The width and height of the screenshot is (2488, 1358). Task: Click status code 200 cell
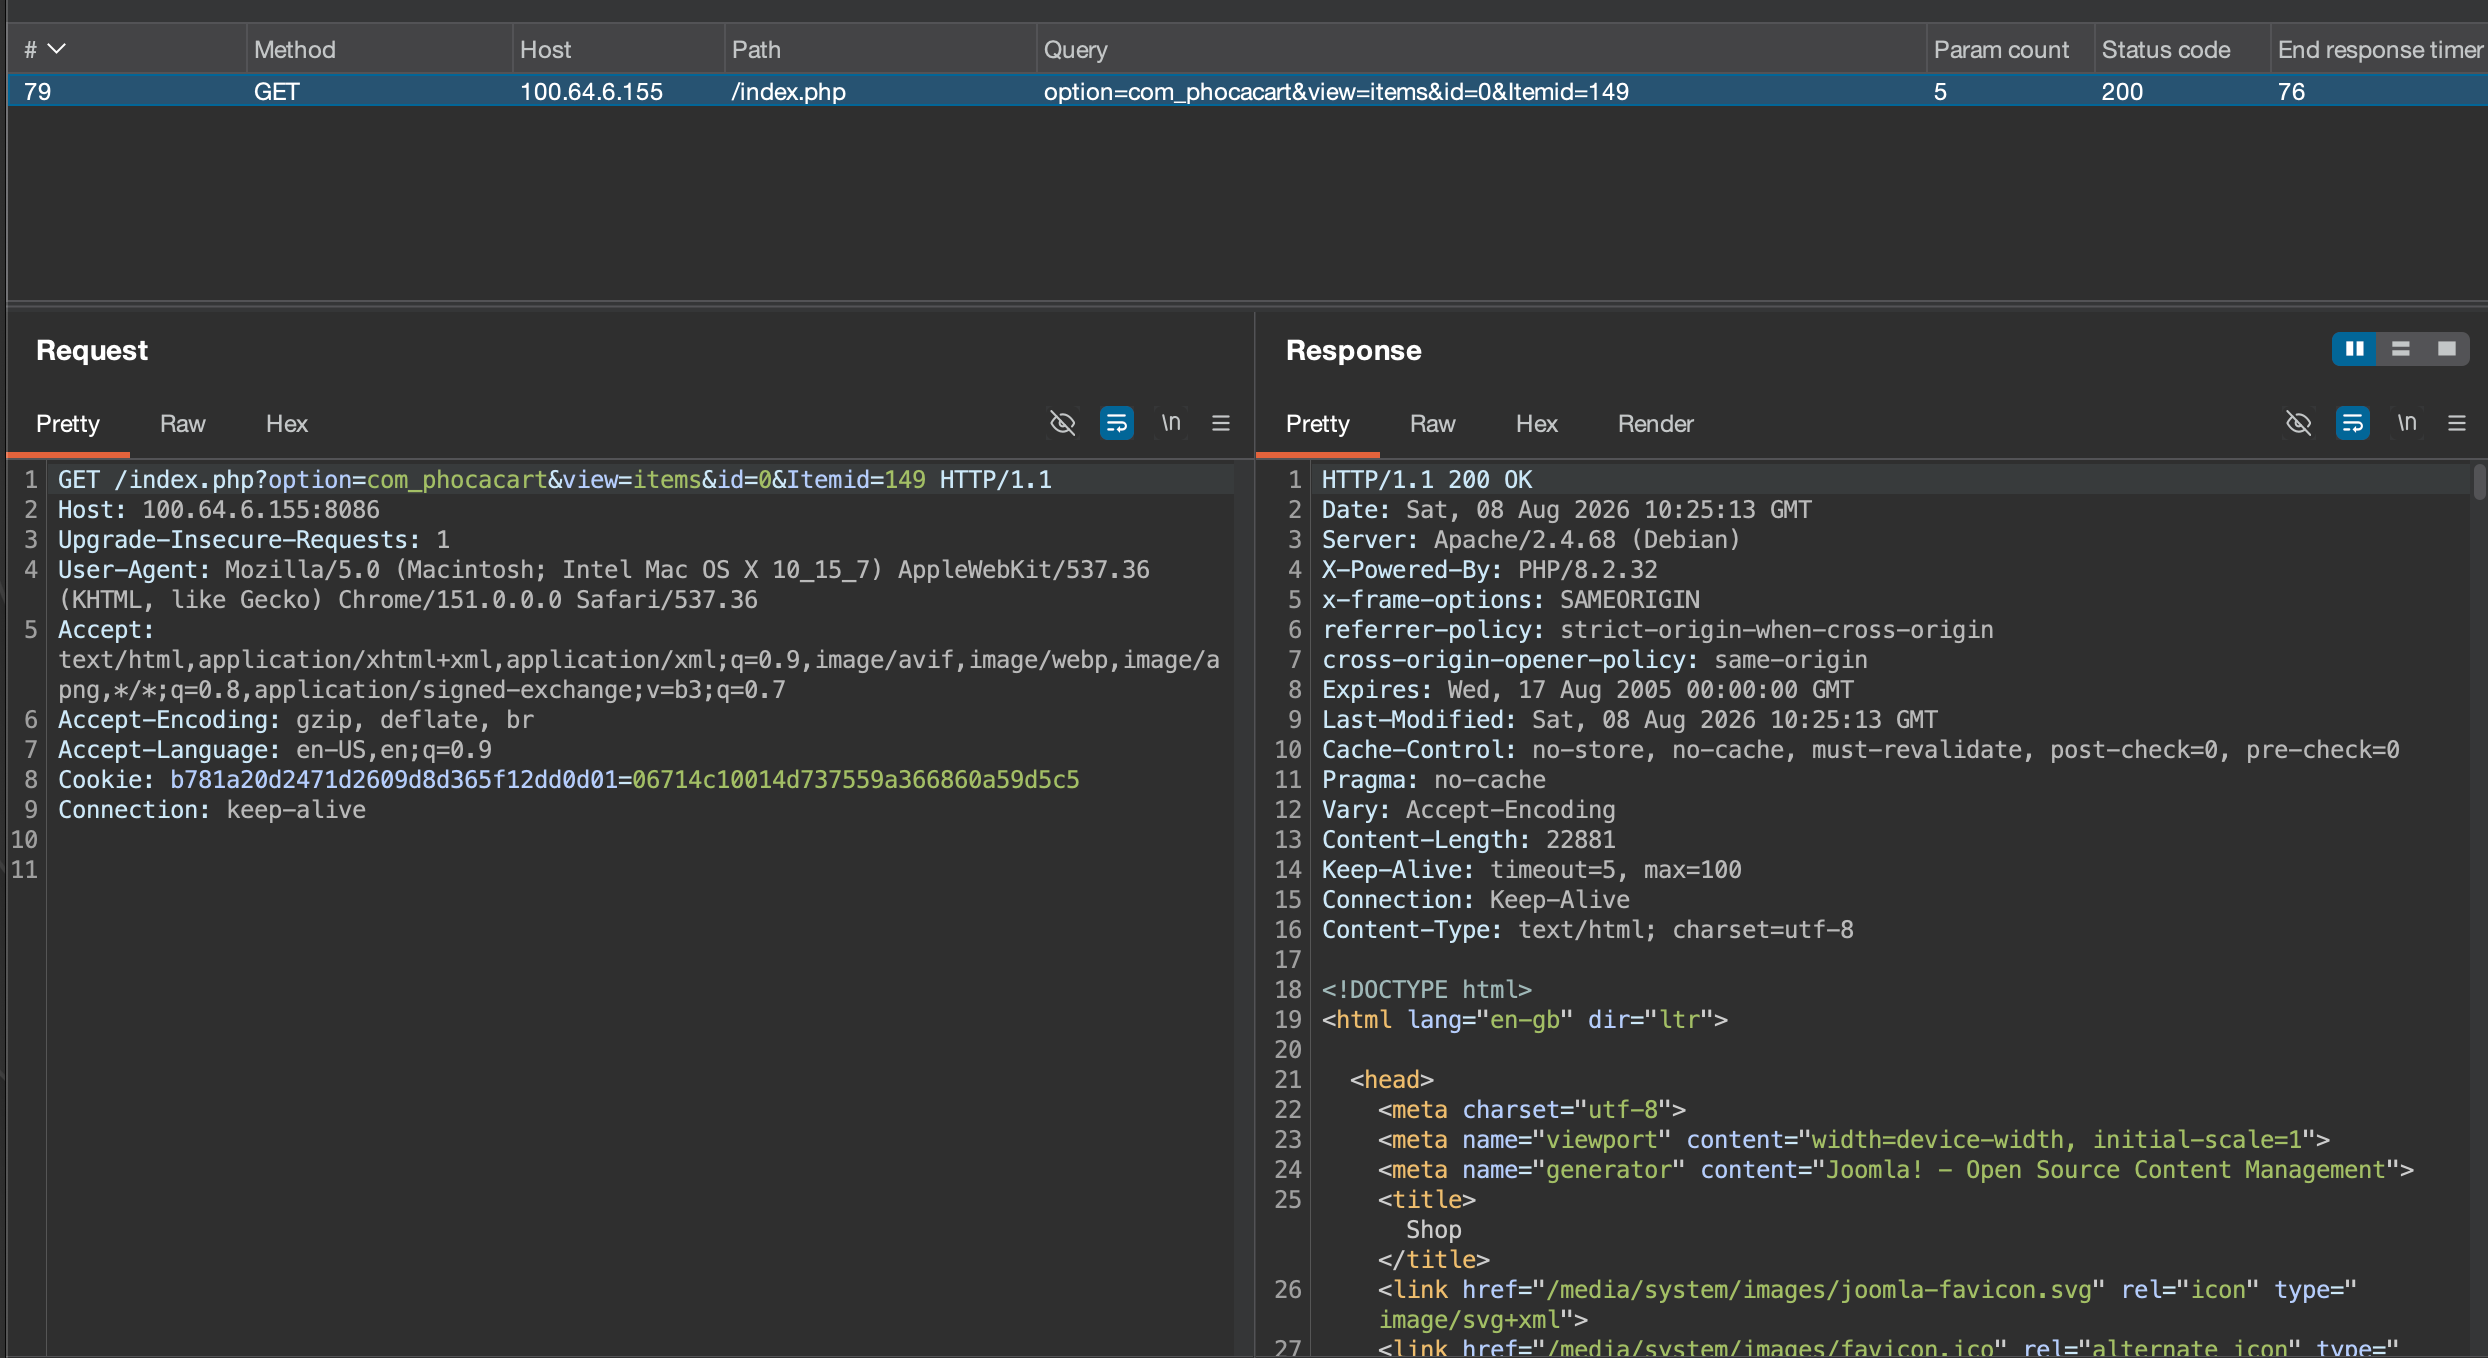tap(2122, 91)
